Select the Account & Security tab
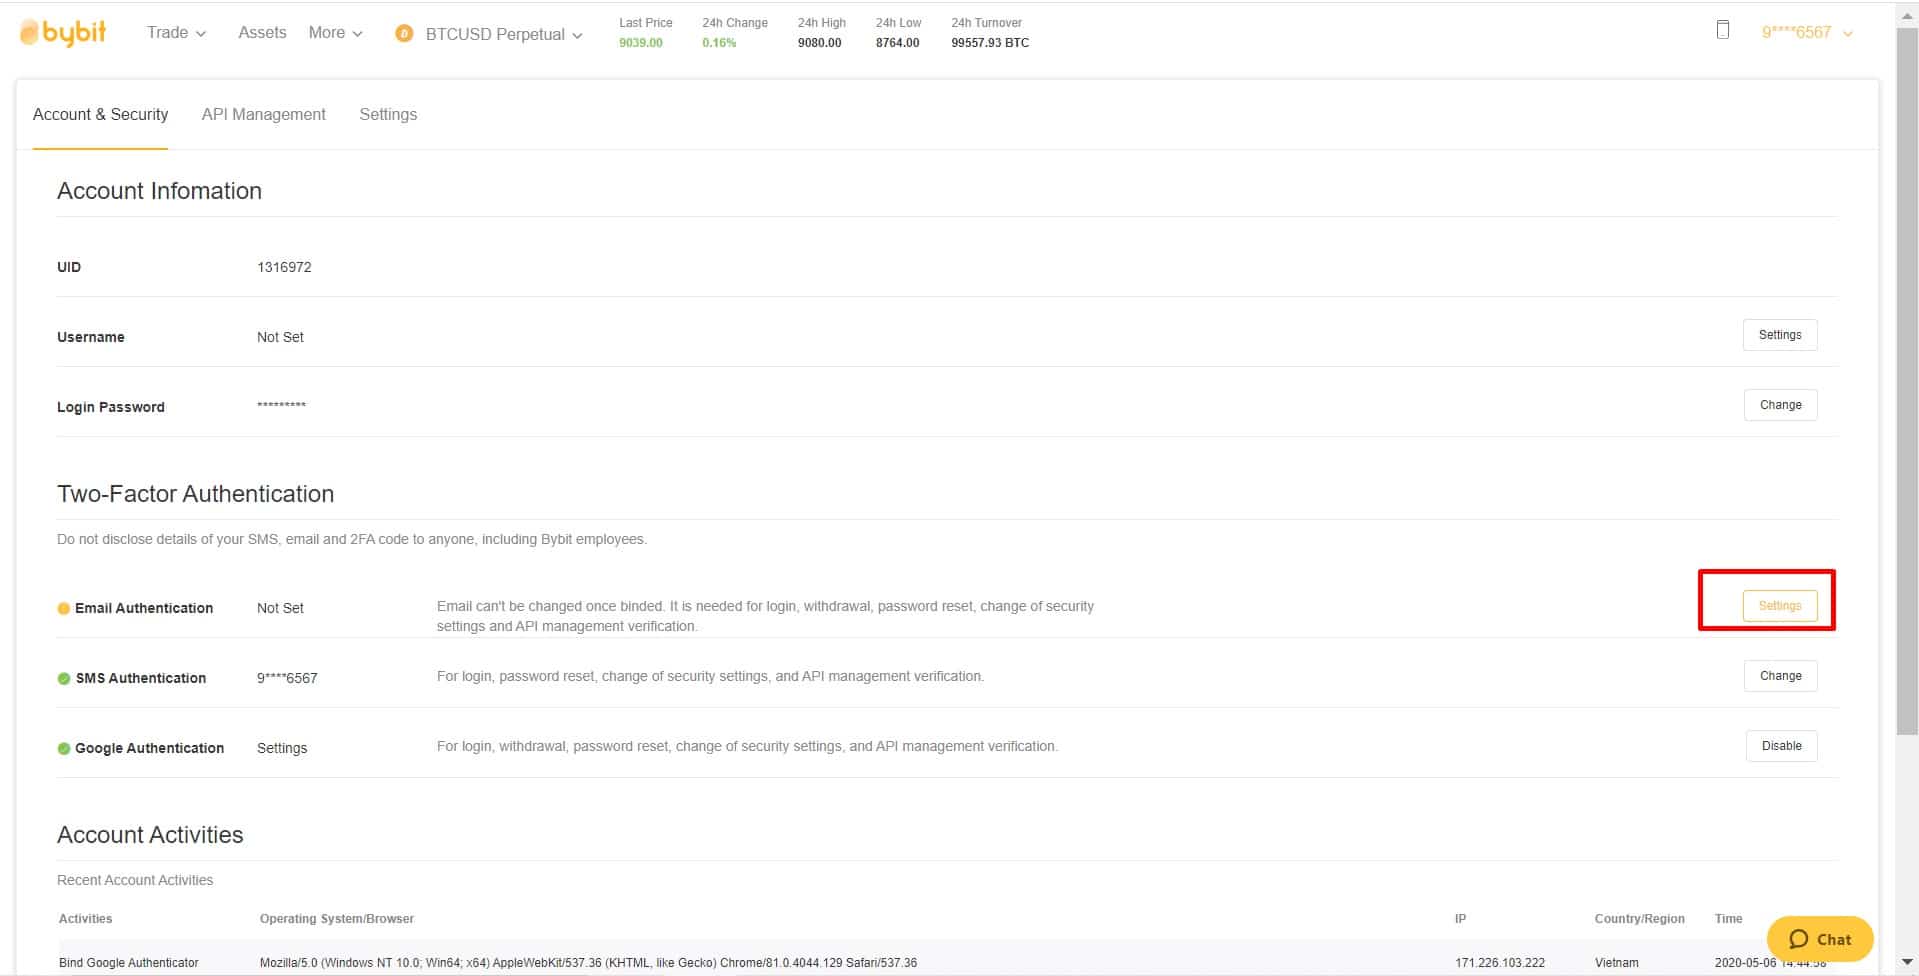The width and height of the screenshot is (1919, 976). [x=100, y=114]
